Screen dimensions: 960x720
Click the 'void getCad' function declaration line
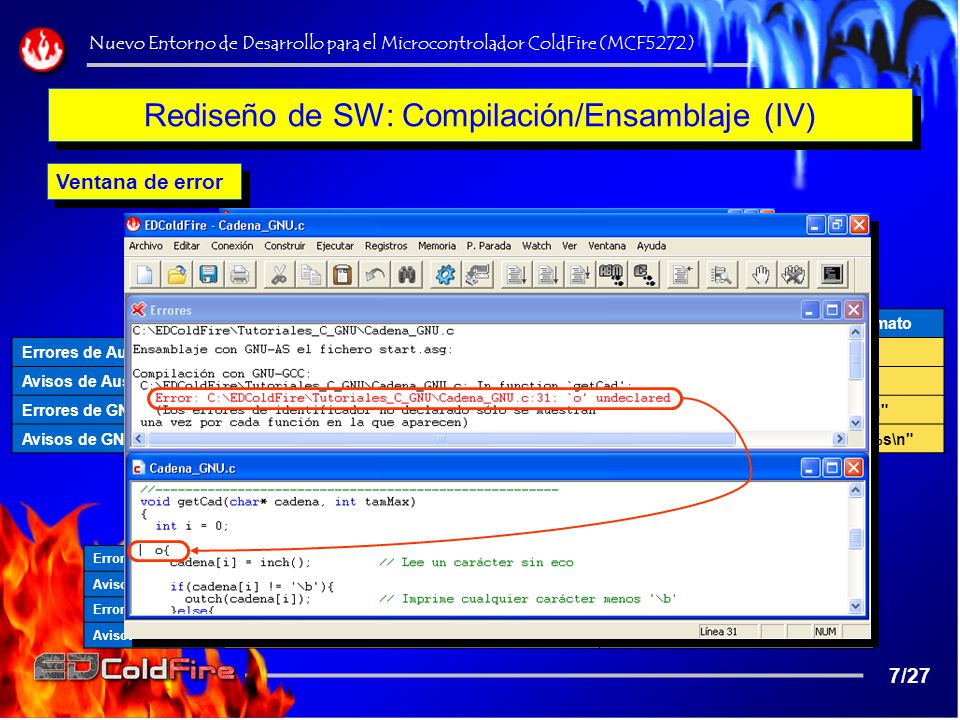(278, 502)
